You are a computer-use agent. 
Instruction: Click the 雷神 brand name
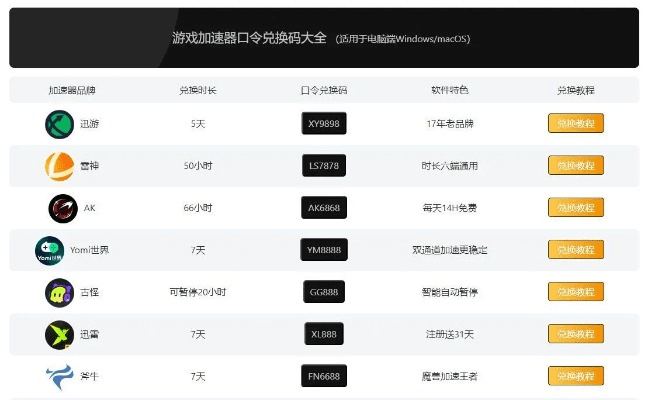point(89,166)
